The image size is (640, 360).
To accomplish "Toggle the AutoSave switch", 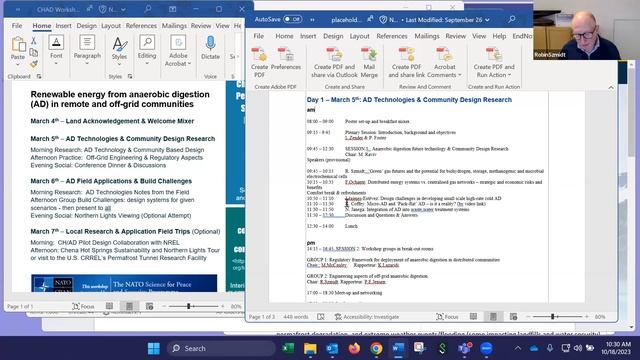I will click(292, 19).
